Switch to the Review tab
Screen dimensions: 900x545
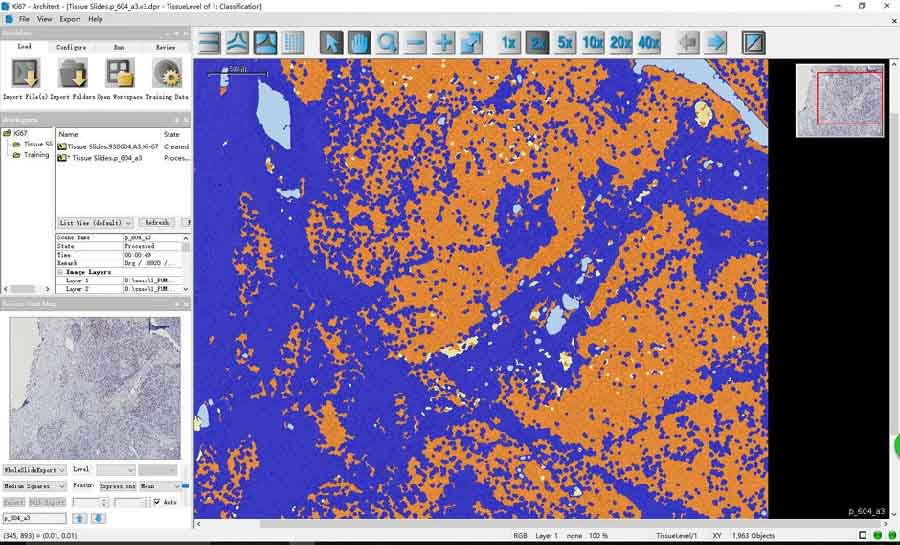(x=166, y=47)
